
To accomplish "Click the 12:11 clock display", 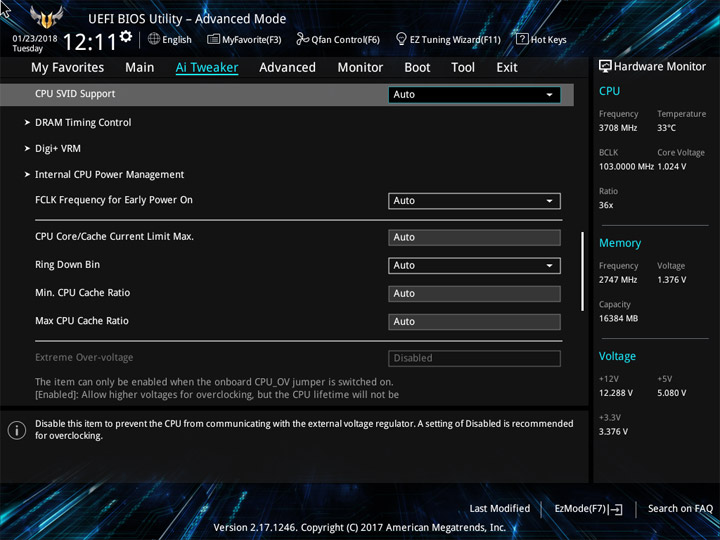I will tap(90, 42).
